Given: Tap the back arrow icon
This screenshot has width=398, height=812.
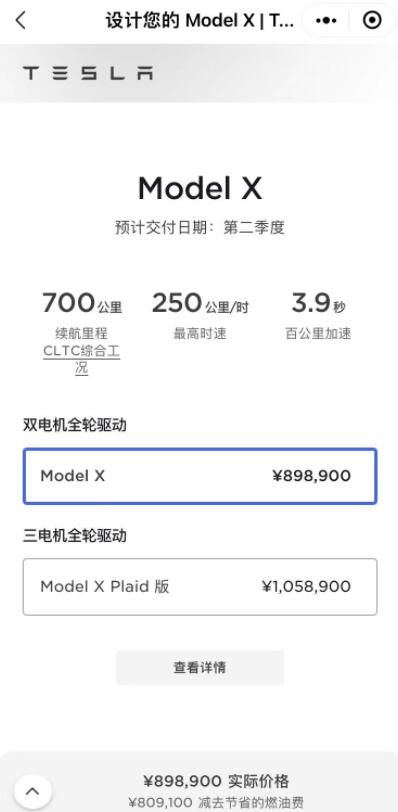Looking at the screenshot, I should click(20, 21).
